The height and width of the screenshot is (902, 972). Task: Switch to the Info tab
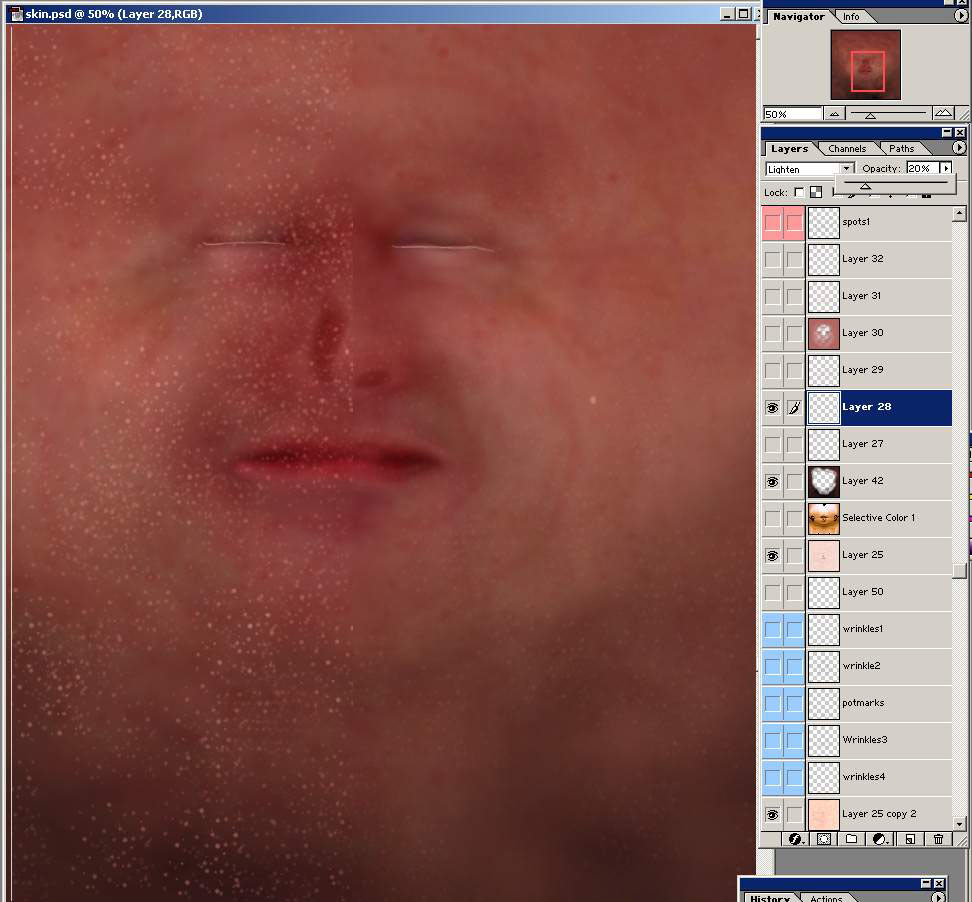click(x=850, y=17)
